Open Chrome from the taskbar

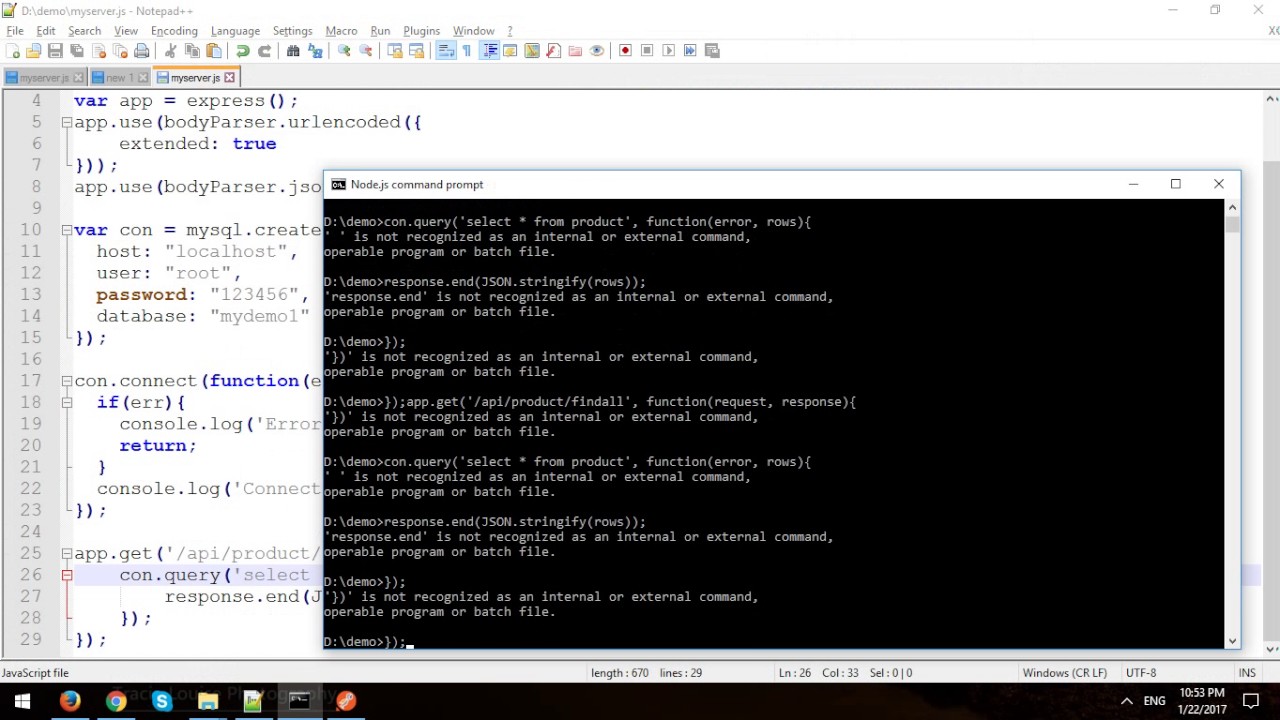(x=116, y=701)
